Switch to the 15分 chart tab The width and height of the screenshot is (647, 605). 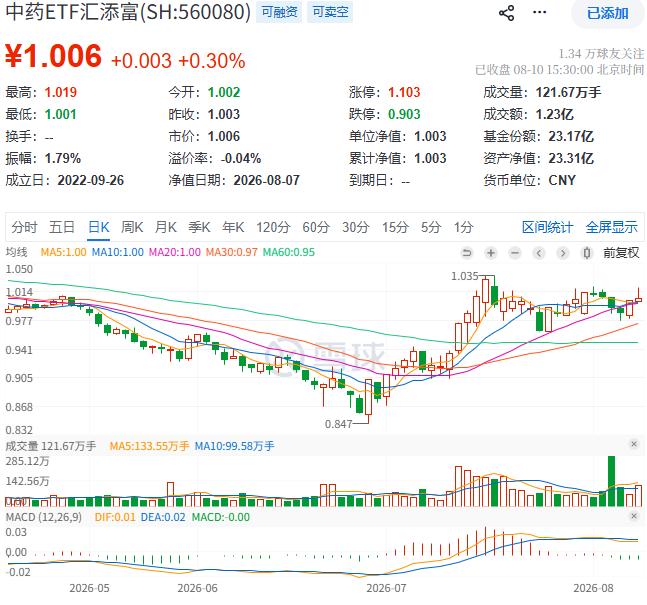coord(395,227)
